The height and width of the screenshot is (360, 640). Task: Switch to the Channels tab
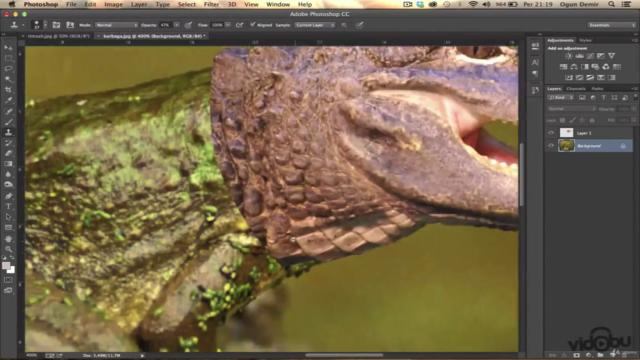[x=576, y=89]
